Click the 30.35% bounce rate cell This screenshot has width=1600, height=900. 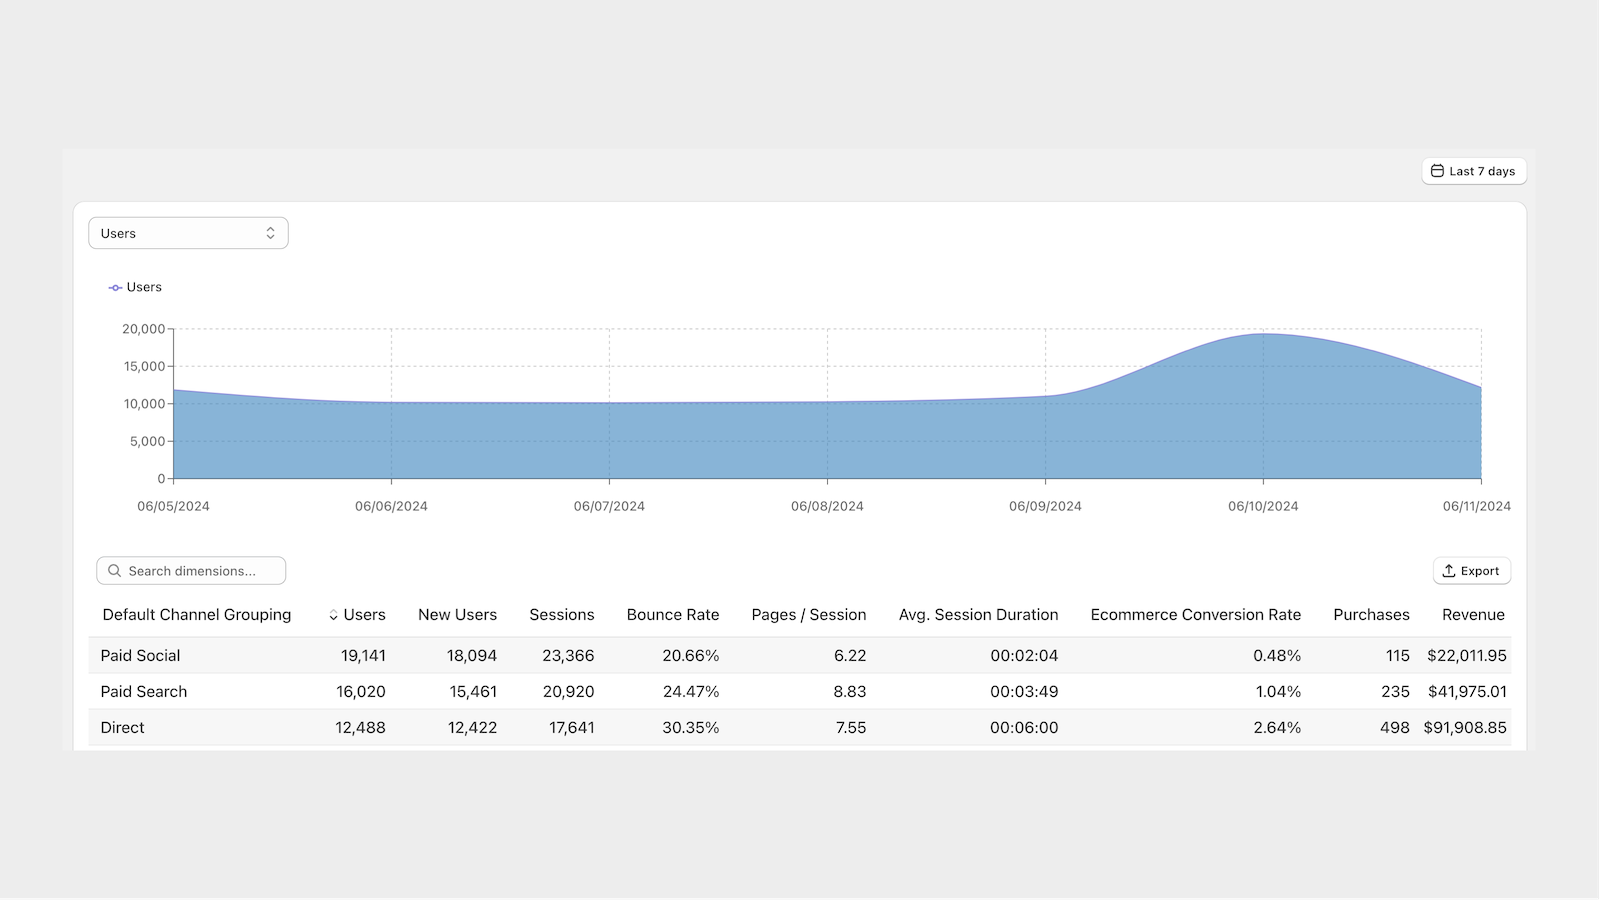[691, 728]
